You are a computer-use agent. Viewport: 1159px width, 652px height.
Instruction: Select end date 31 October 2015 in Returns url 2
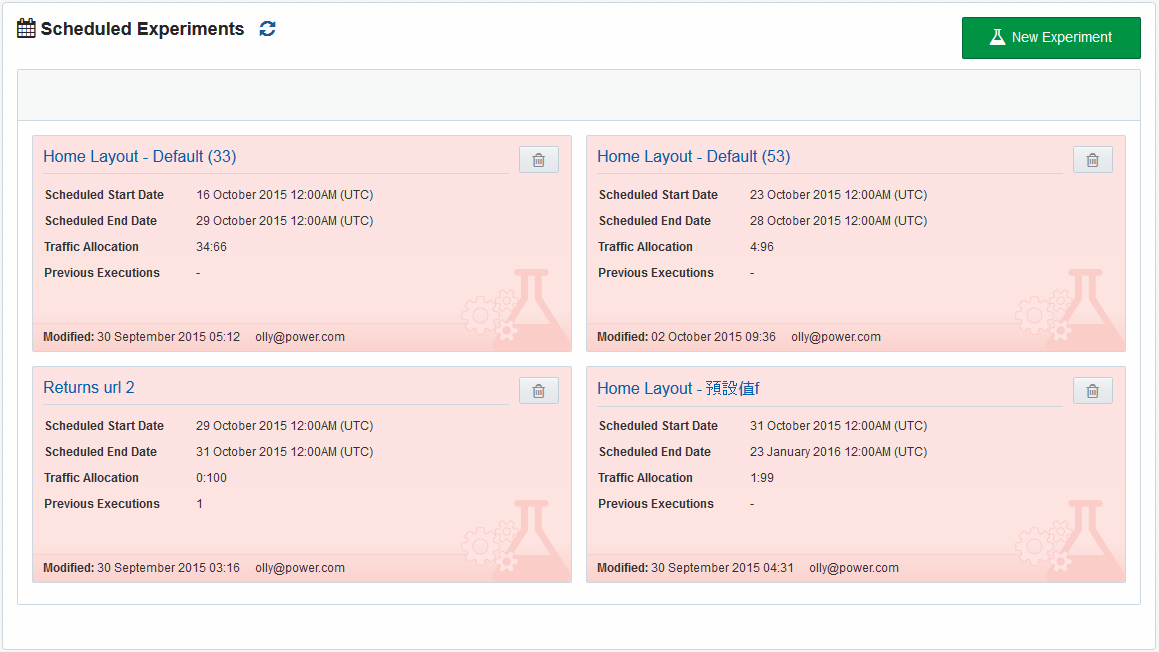pos(285,452)
